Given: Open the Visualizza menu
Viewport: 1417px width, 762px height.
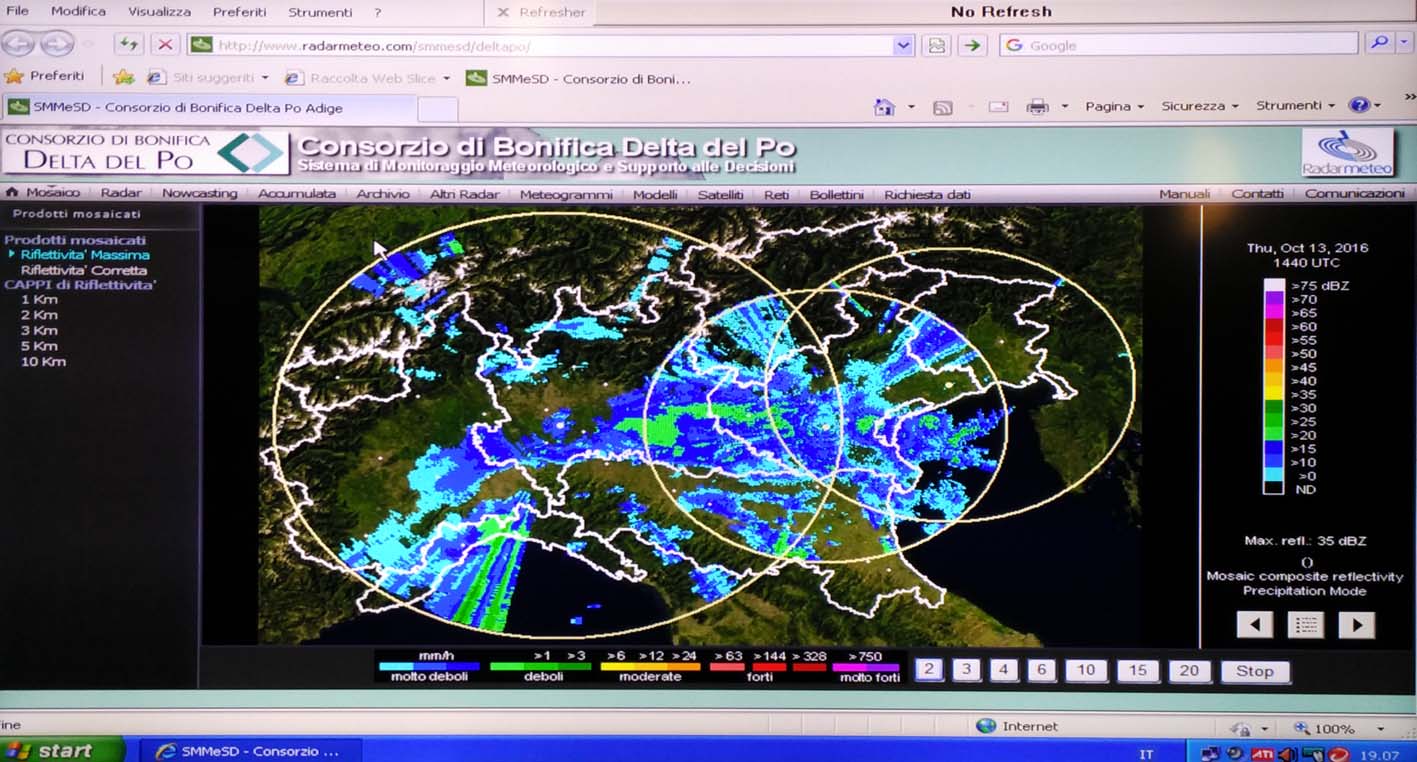Looking at the screenshot, I should click(x=159, y=12).
